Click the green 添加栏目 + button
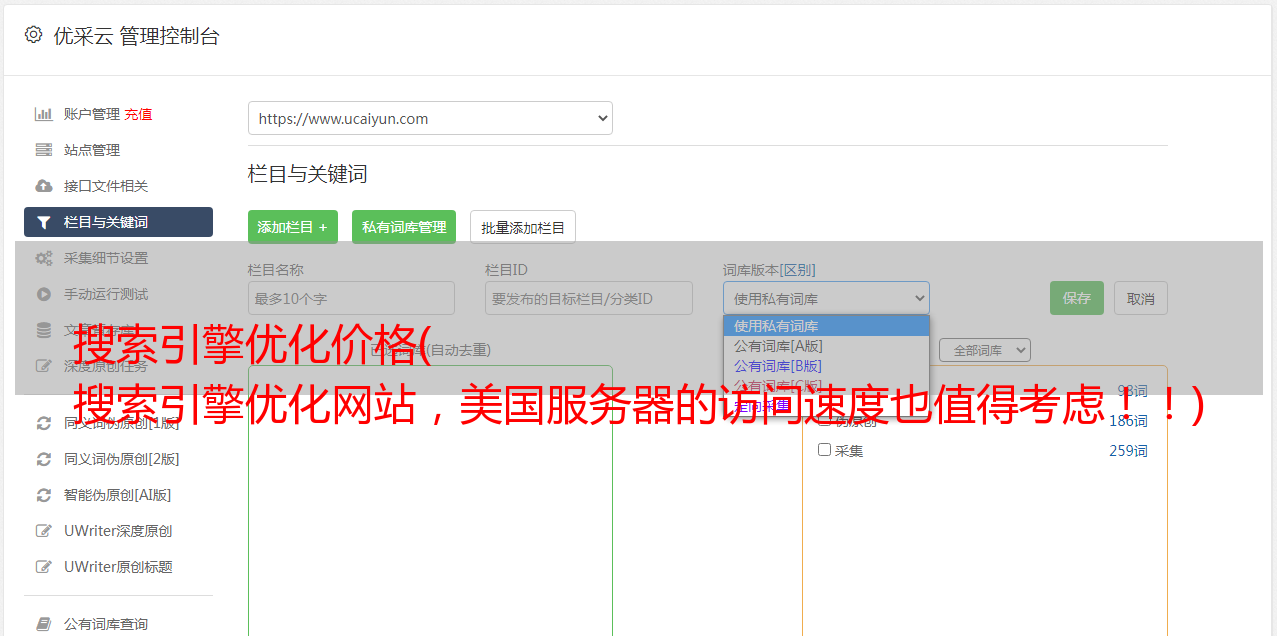The image size is (1277, 636). 293,227
